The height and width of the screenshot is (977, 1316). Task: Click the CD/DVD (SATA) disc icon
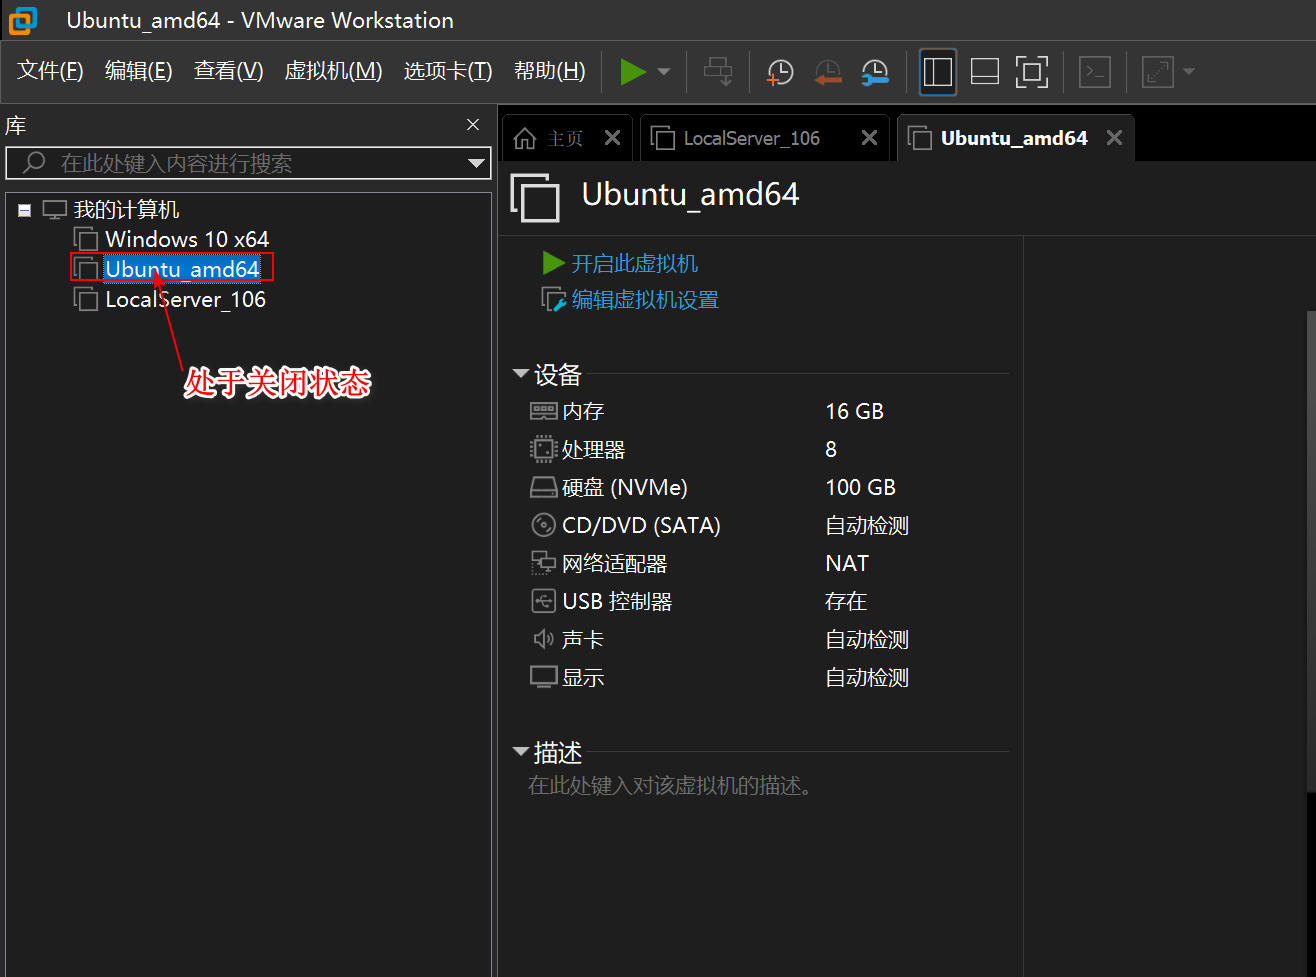[x=543, y=525]
